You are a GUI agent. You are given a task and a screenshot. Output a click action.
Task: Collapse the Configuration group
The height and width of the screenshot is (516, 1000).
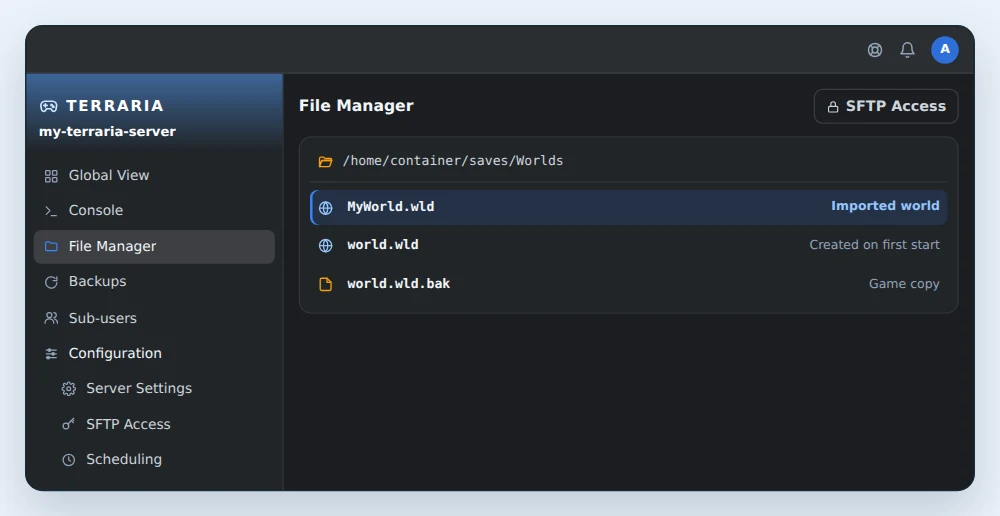pyautogui.click(x=154, y=353)
